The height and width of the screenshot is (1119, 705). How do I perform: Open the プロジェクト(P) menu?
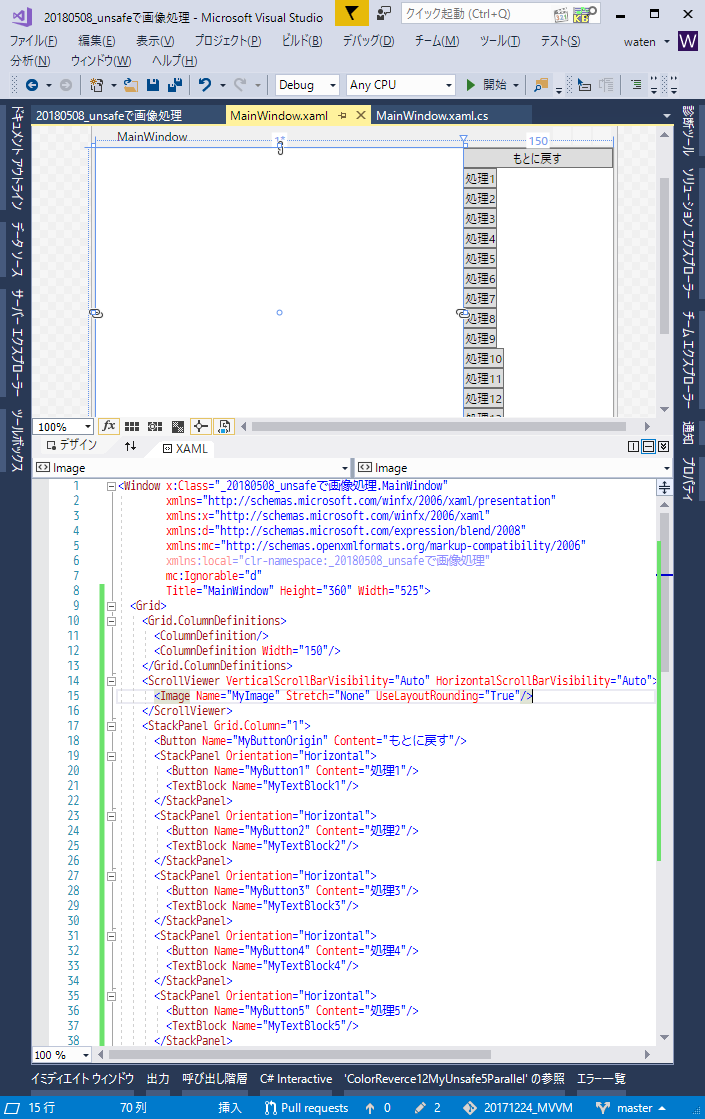tap(228, 41)
